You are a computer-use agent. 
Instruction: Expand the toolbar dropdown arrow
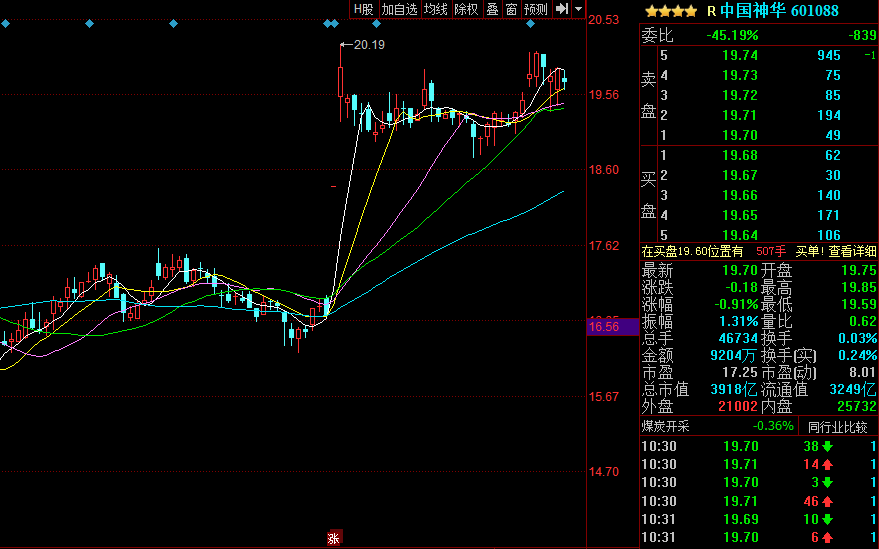coord(578,9)
